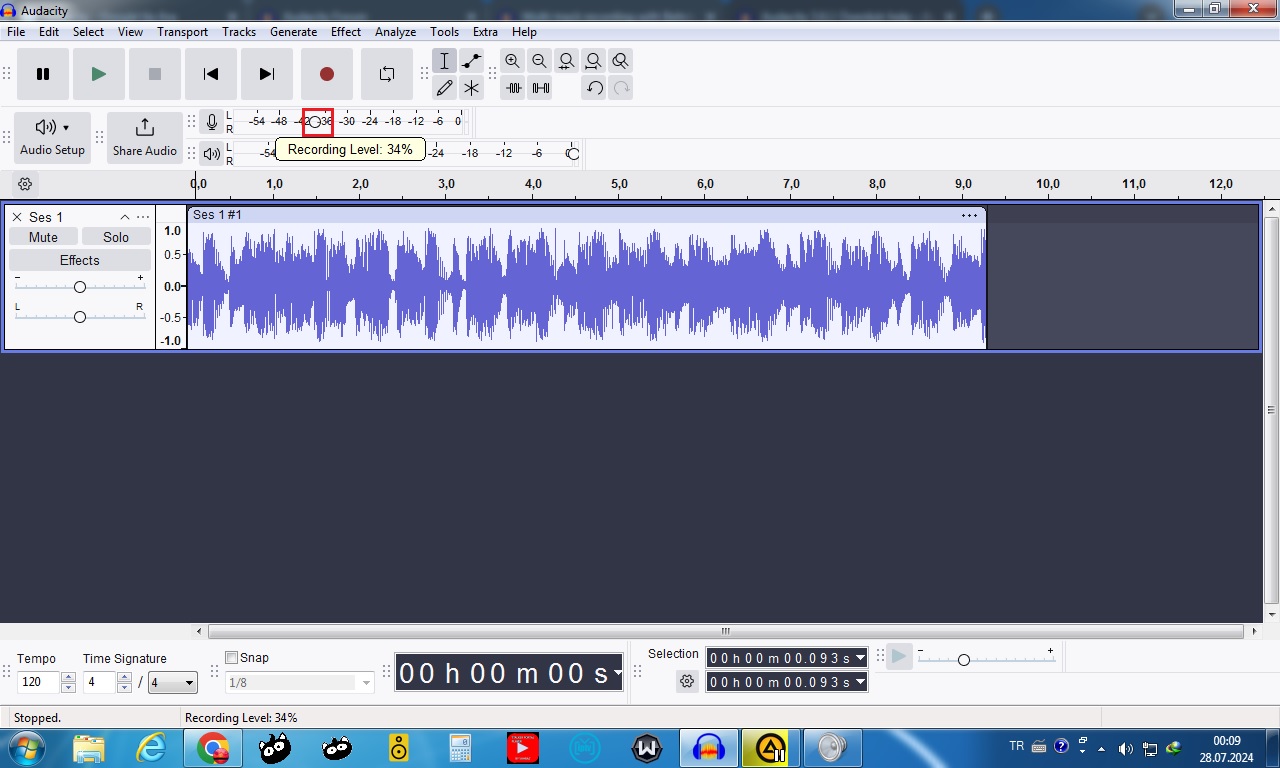Click the Tempo input field

(x=39, y=682)
